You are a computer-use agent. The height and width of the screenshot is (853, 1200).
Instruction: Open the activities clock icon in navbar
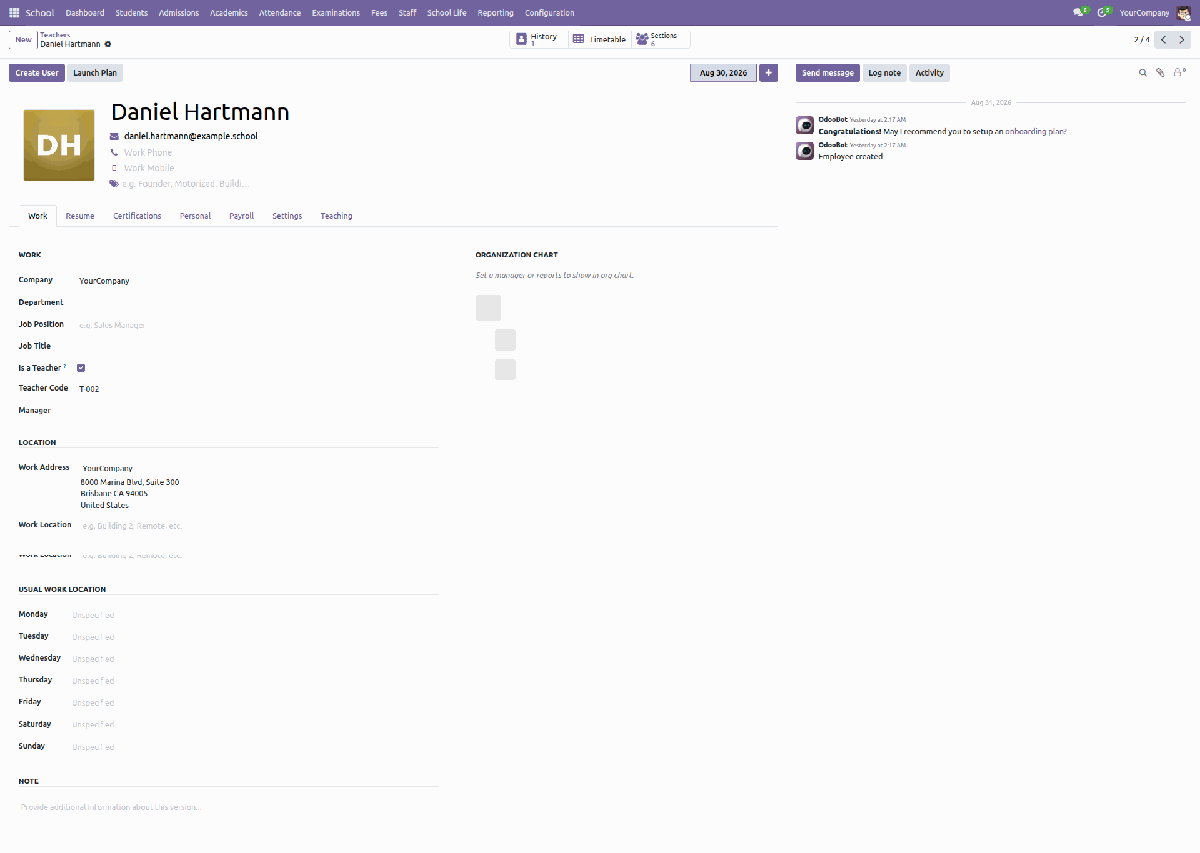pos(1104,13)
